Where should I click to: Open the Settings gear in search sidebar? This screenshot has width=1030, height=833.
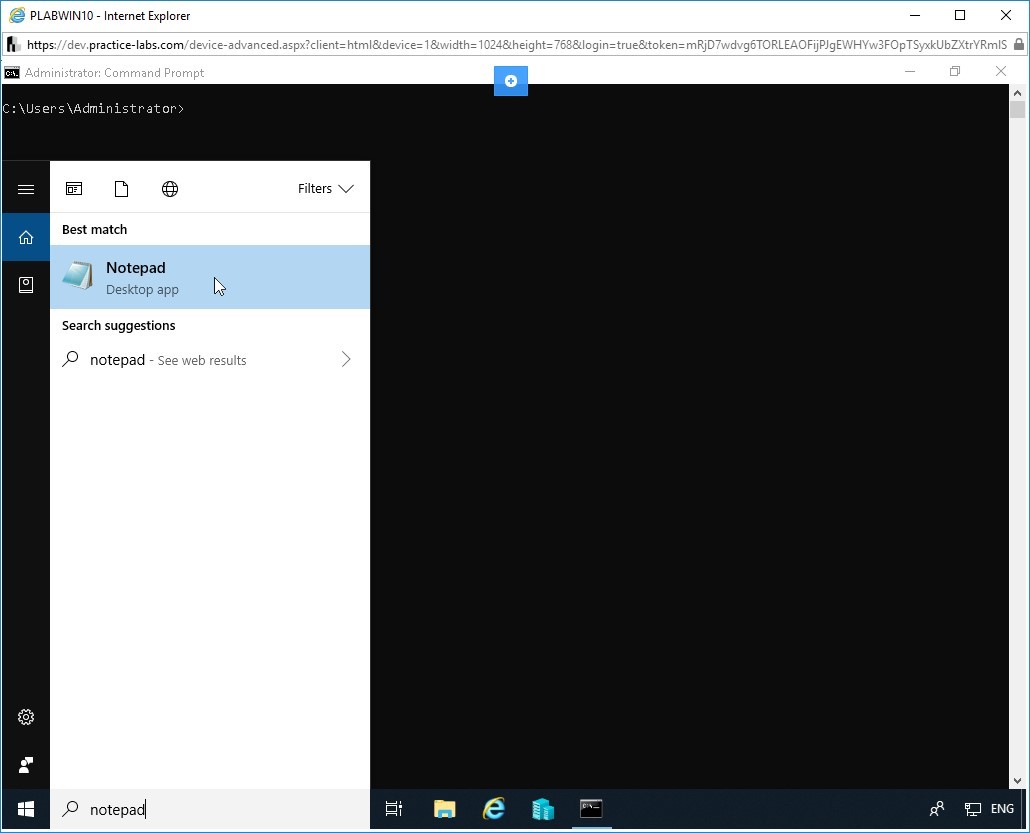(26, 717)
